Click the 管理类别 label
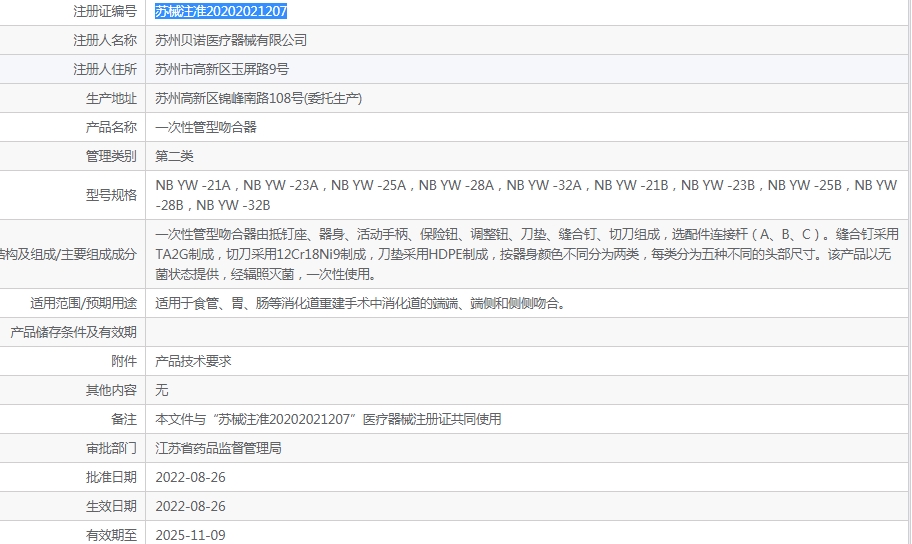Image resolution: width=912 pixels, height=544 pixels. click(111, 156)
